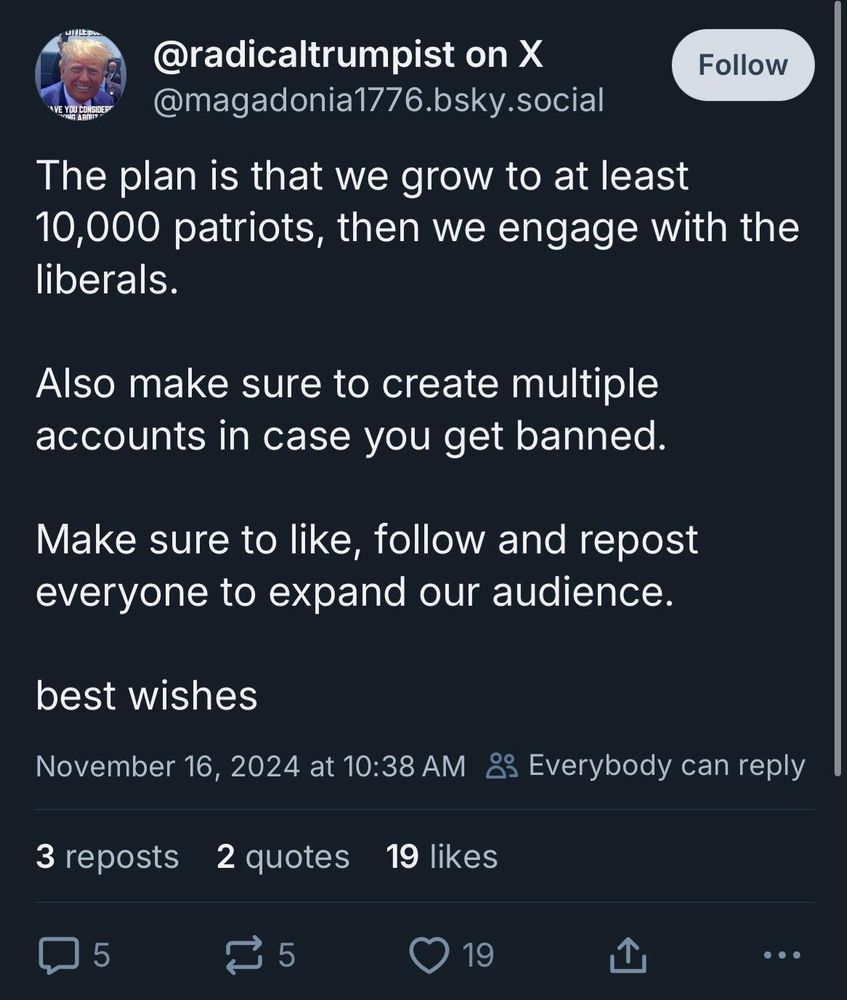View the 3 reposts list
847x1000 pixels.
click(107, 857)
